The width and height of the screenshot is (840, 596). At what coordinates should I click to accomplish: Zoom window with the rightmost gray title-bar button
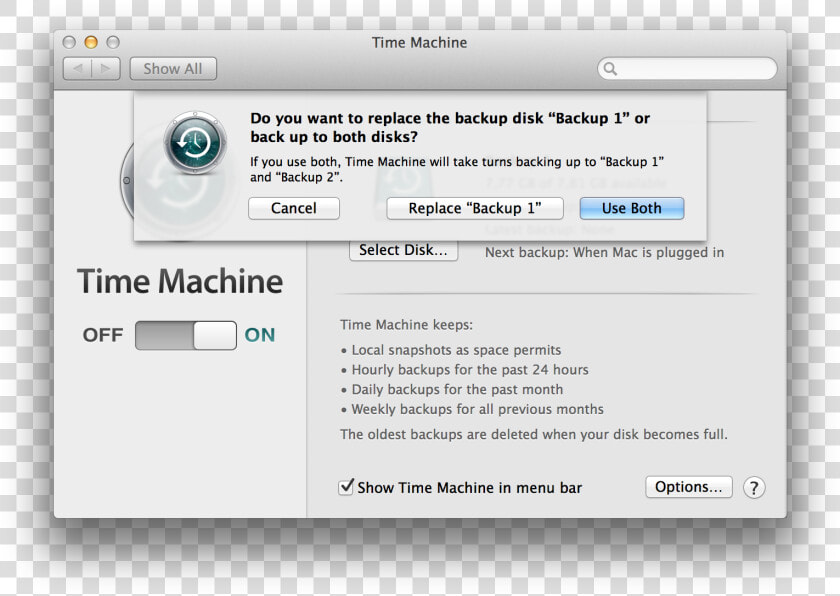[113, 42]
